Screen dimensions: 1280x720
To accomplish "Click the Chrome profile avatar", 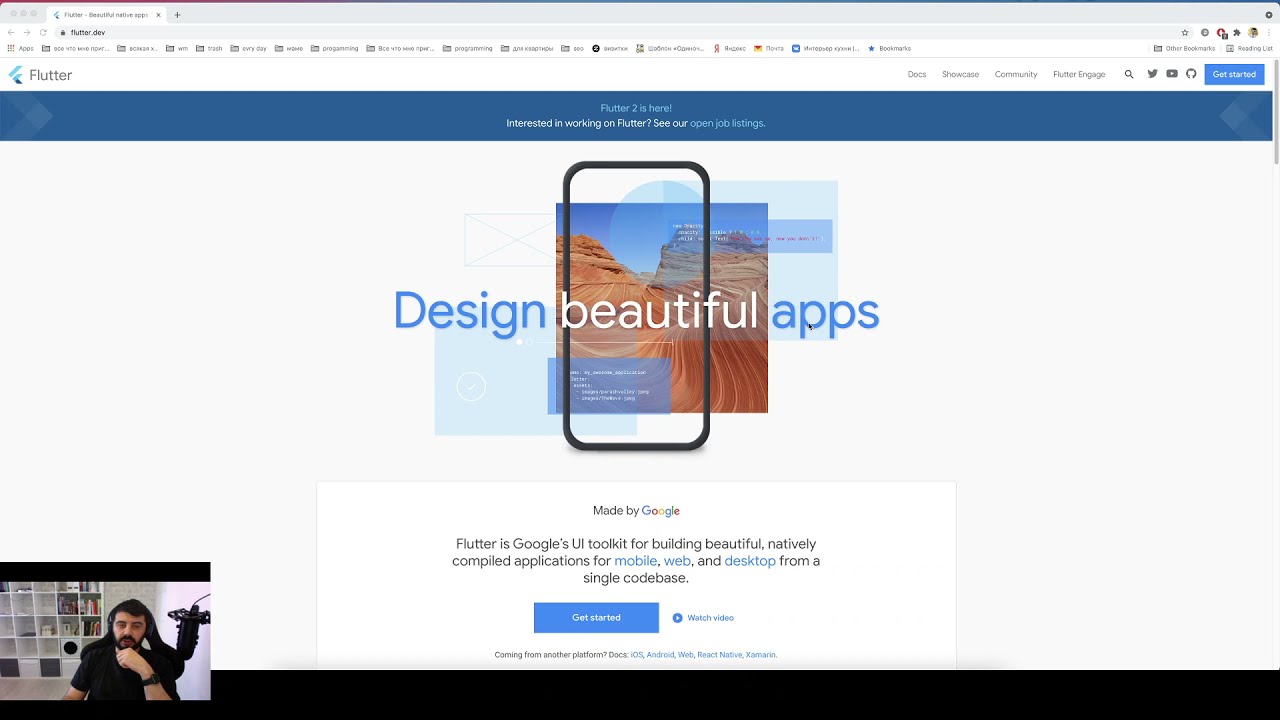I will 1253,32.
